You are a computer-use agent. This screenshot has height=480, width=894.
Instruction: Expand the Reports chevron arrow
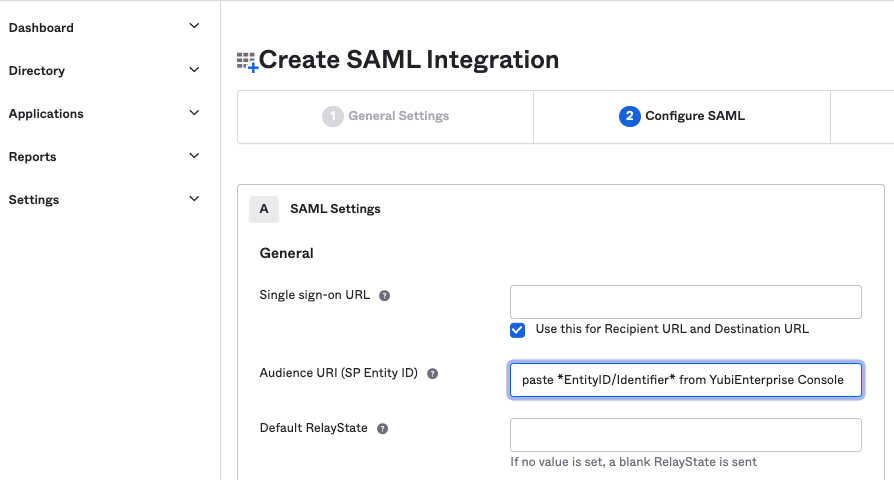point(194,156)
